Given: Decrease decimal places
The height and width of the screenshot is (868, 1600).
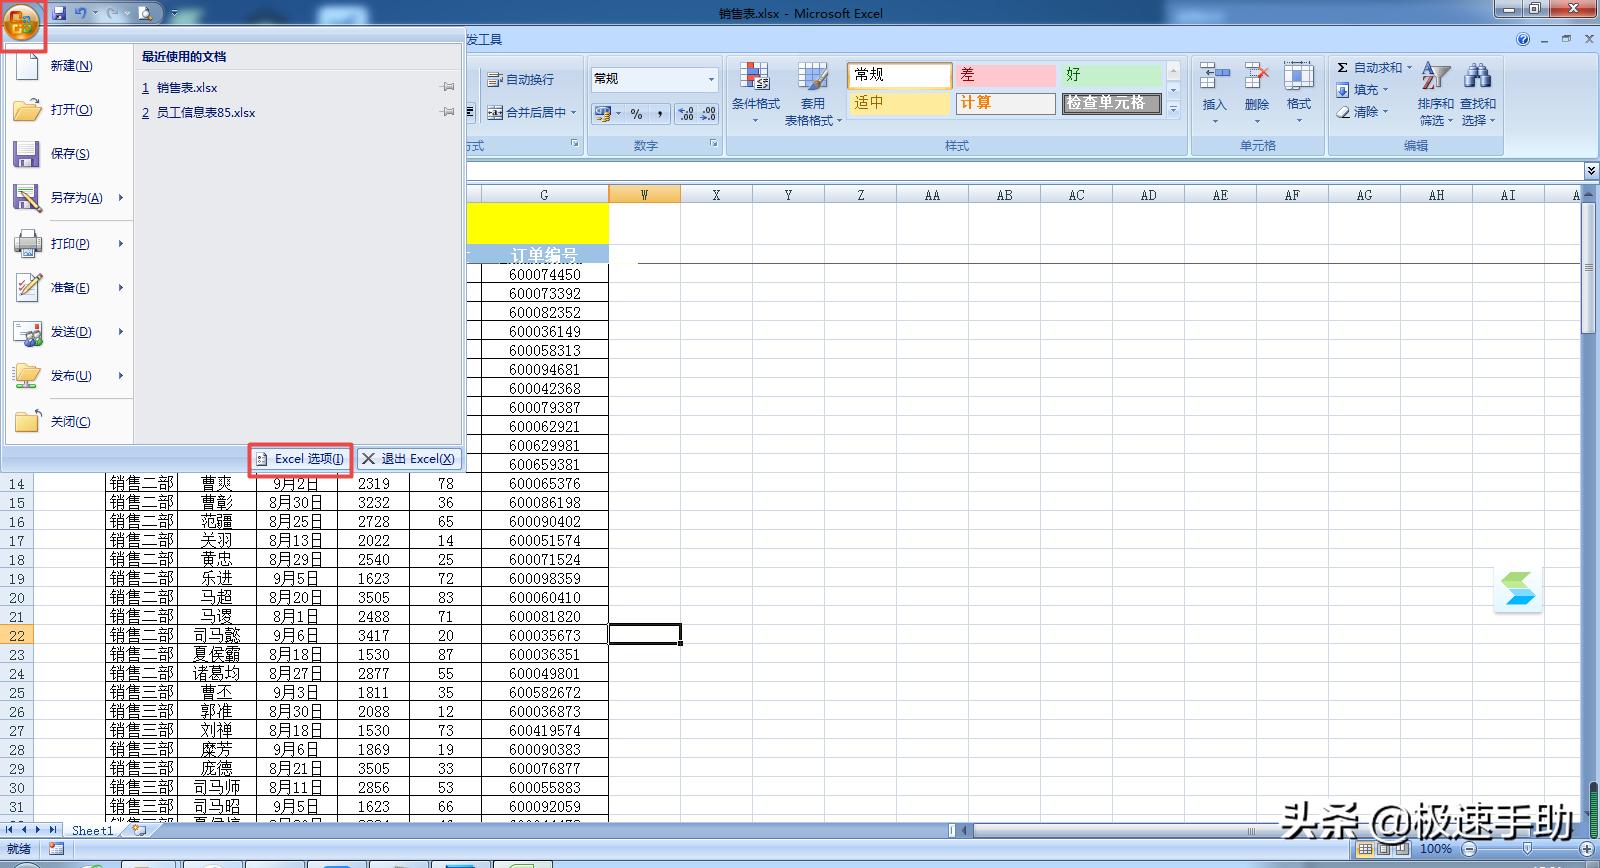Looking at the screenshot, I should pyautogui.click(x=708, y=114).
